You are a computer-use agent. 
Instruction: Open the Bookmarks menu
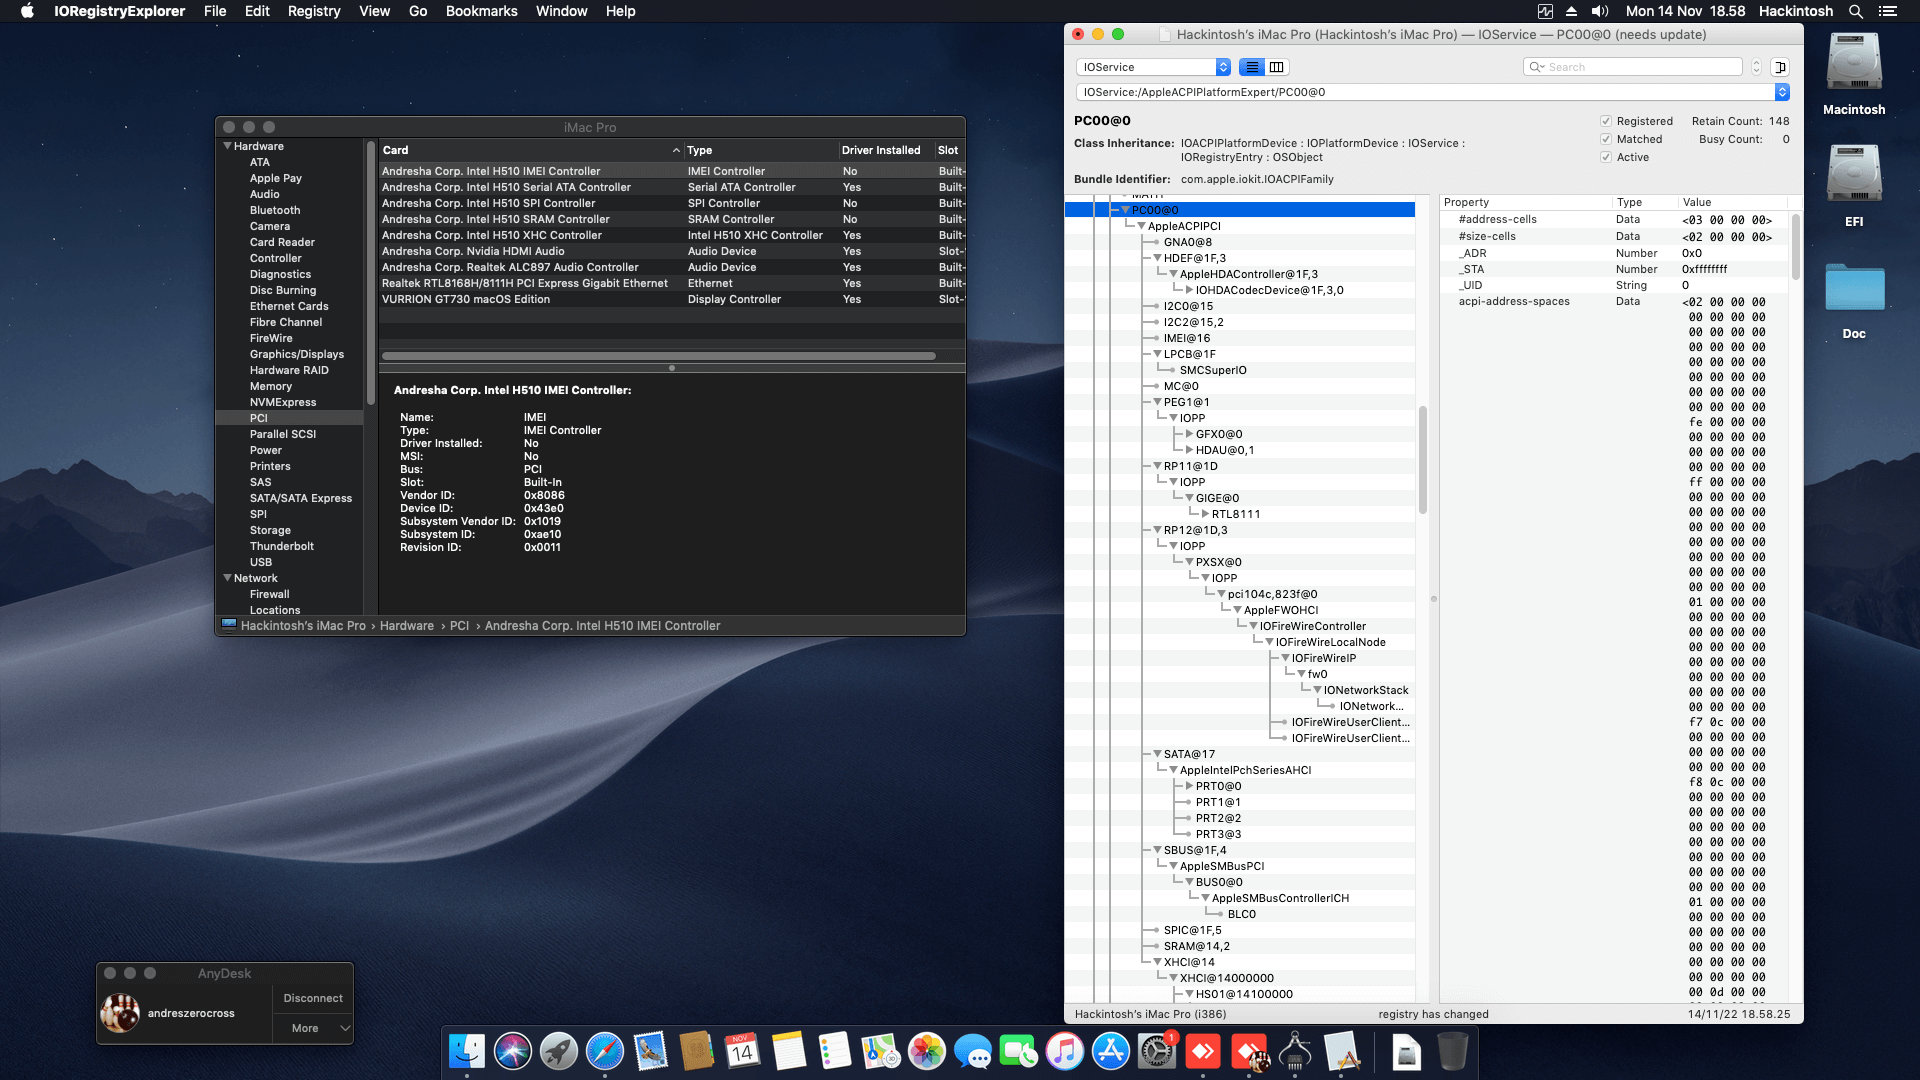pos(481,11)
